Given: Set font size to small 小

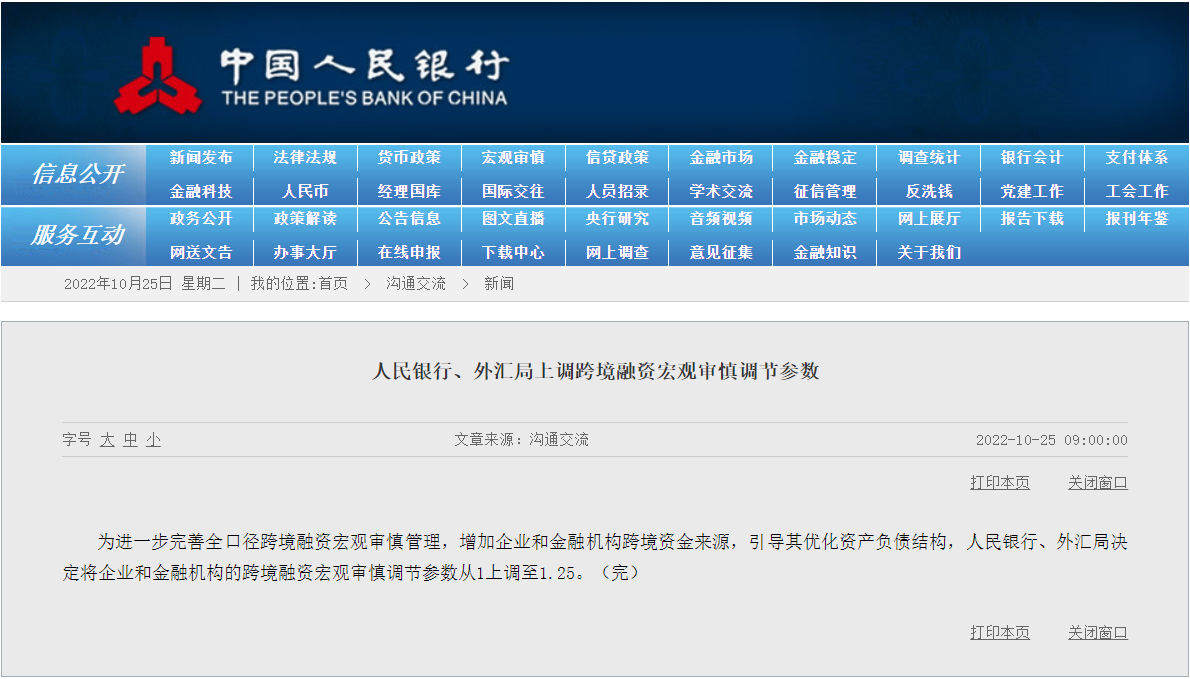Looking at the screenshot, I should (x=153, y=440).
